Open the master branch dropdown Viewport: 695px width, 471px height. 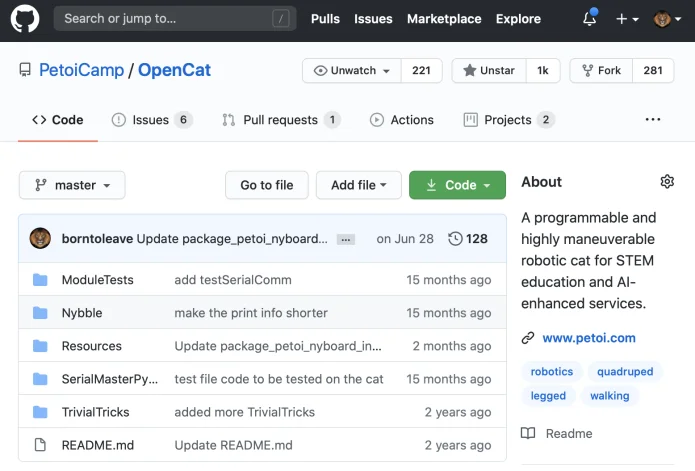(72, 185)
